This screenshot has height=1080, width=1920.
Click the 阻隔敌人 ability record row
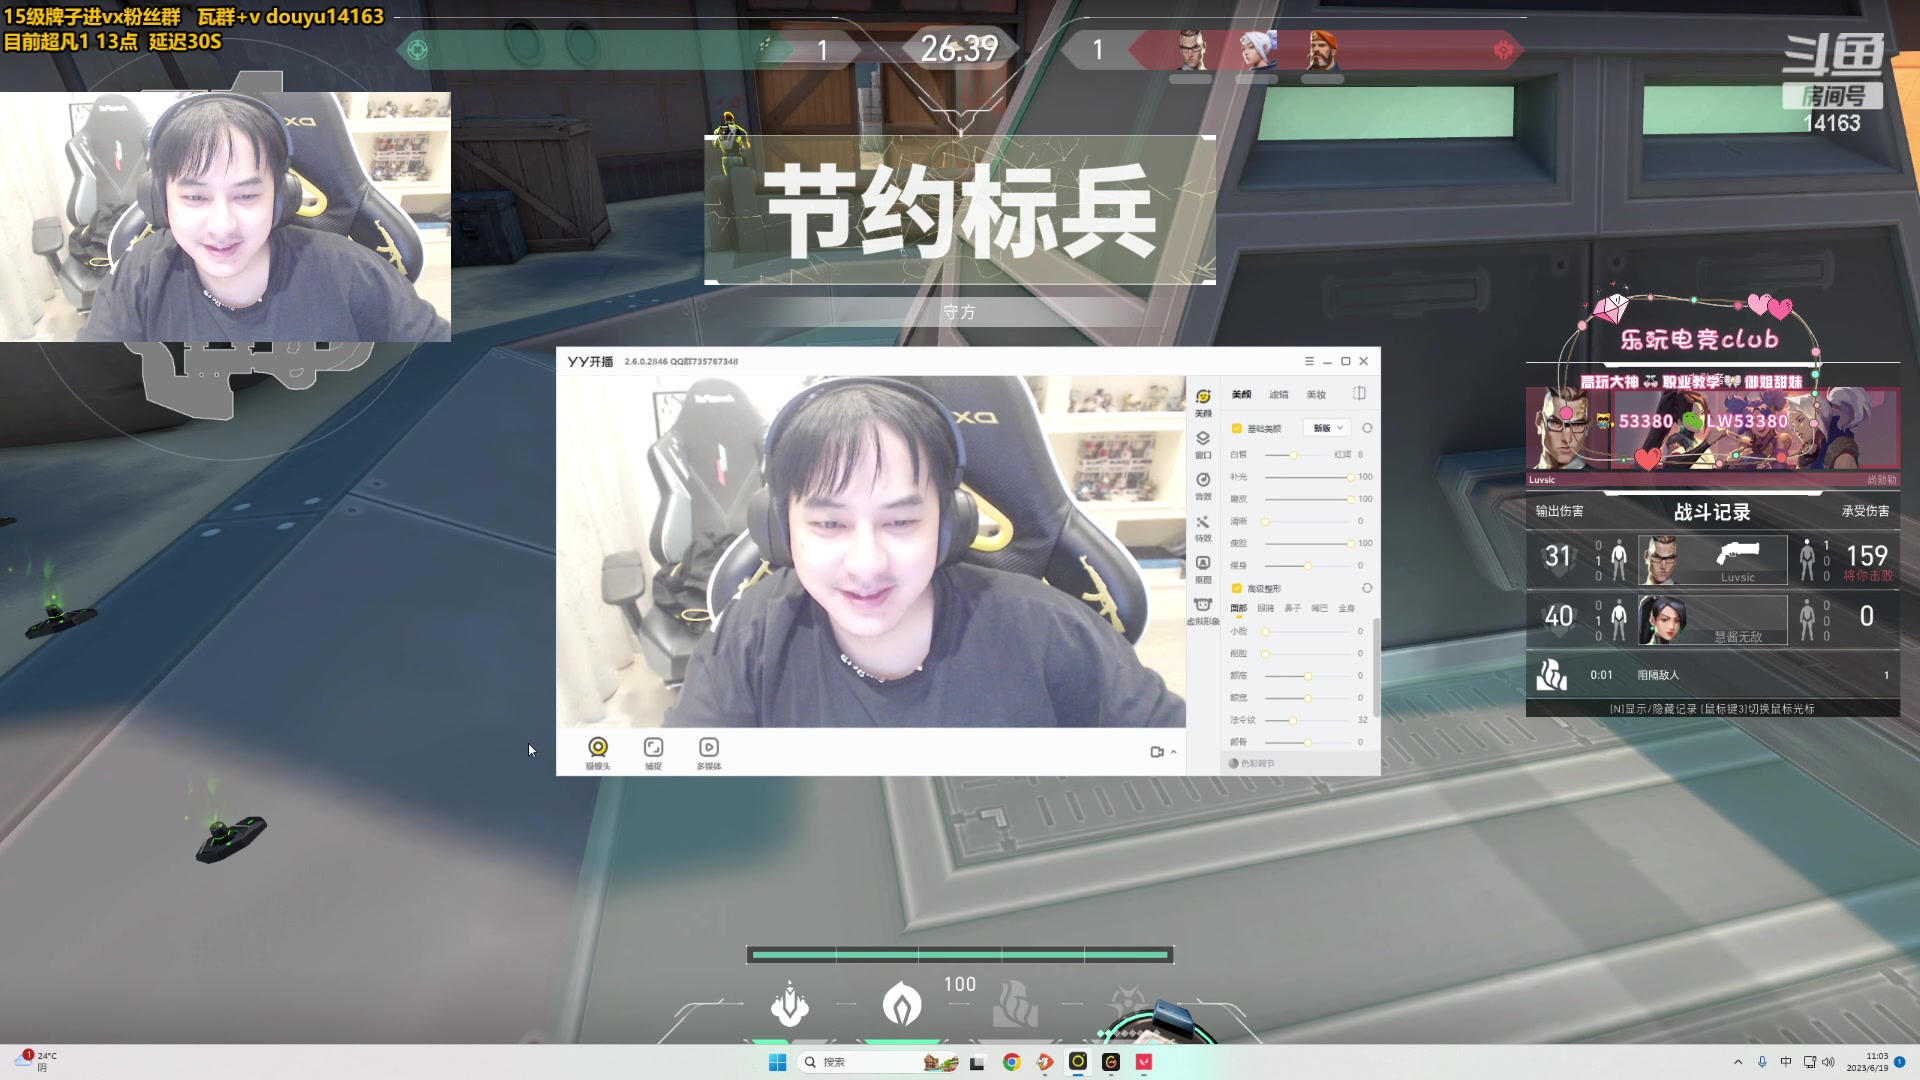coord(1712,675)
